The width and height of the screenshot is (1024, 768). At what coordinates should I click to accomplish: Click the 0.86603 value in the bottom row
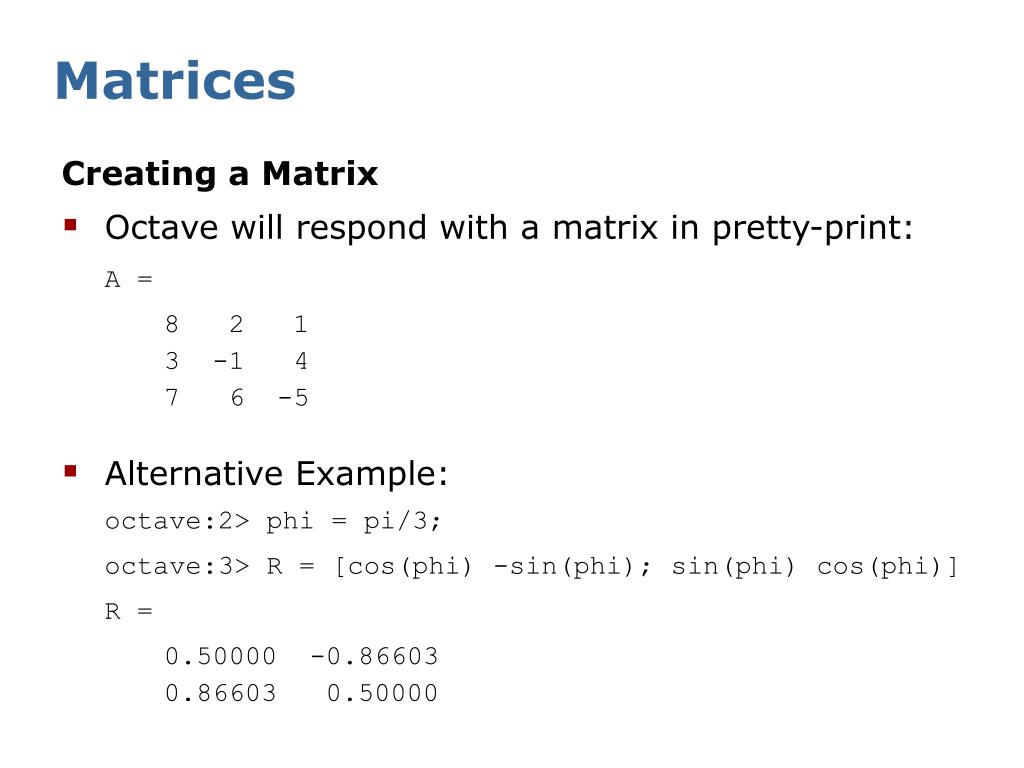[x=221, y=693]
